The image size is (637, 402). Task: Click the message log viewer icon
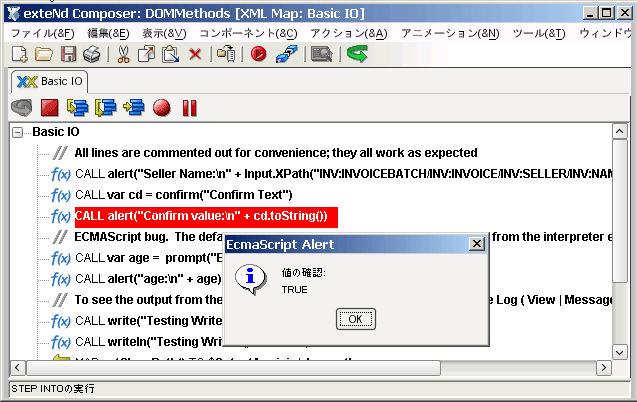click(x=322, y=54)
